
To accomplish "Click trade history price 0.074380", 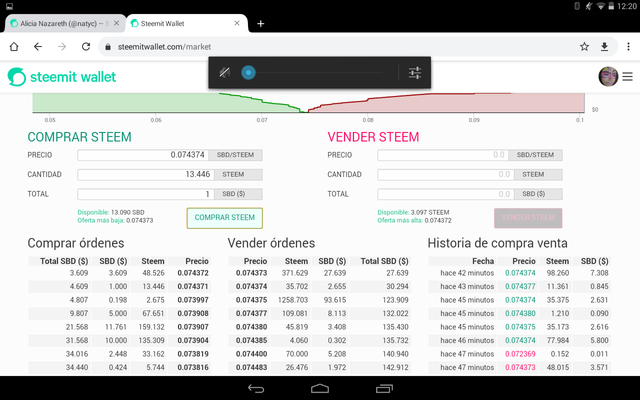I will tap(520, 313).
